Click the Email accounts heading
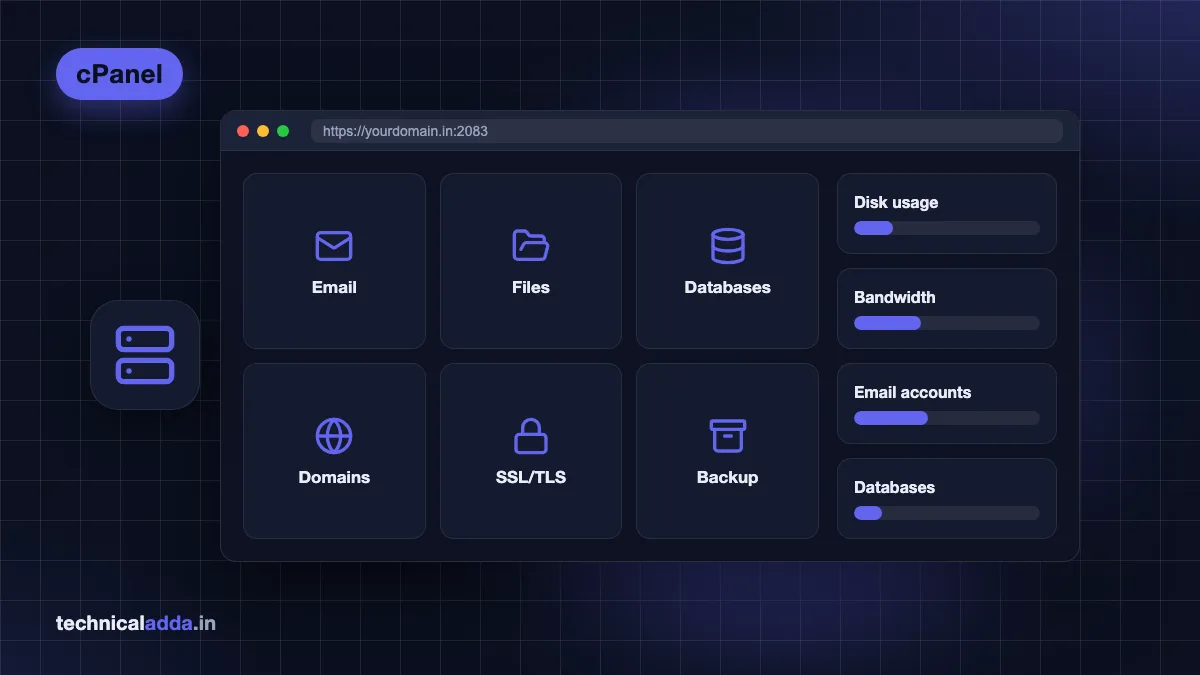Screen dimensions: 1200x675 tap(912, 392)
